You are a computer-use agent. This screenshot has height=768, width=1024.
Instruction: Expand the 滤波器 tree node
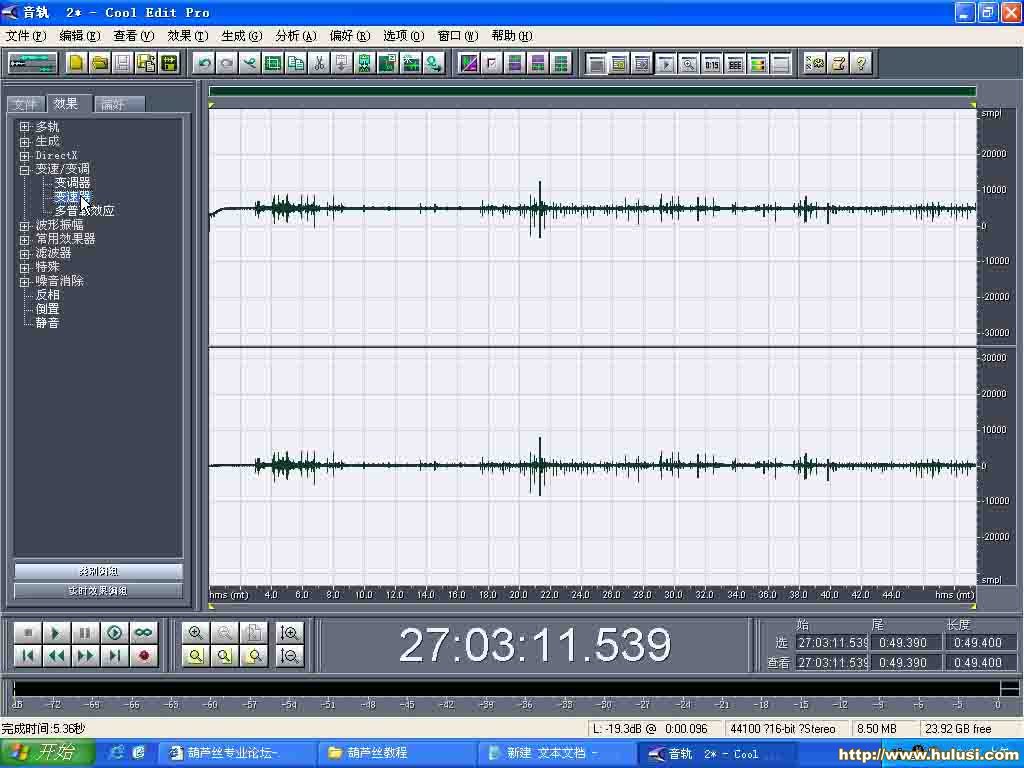[25, 253]
